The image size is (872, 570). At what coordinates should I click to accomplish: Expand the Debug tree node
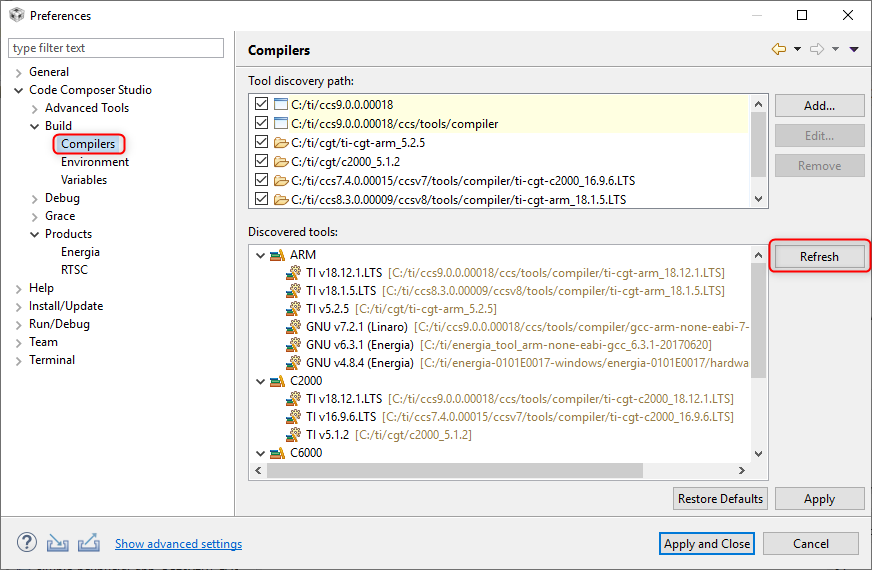(34, 199)
